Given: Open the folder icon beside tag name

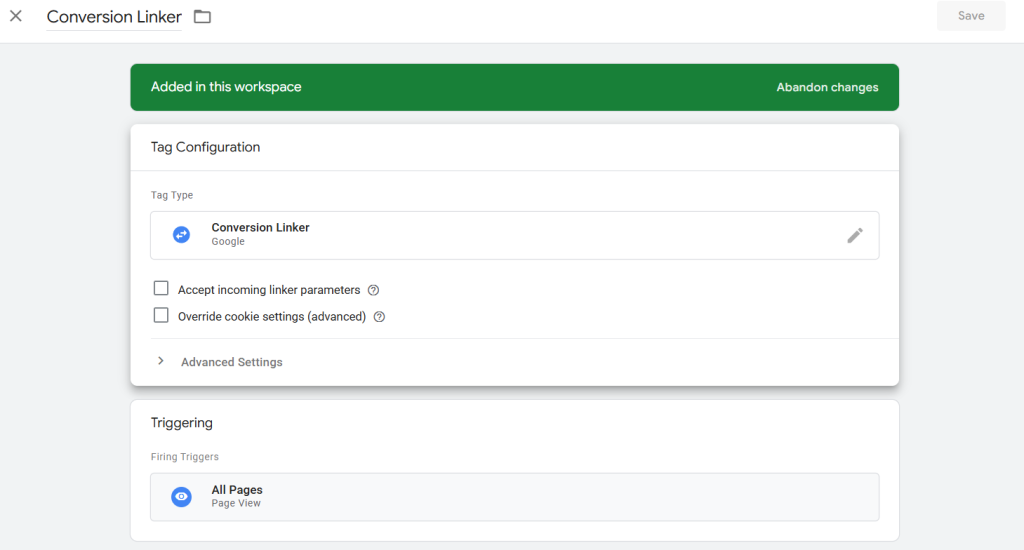Looking at the screenshot, I should (203, 17).
